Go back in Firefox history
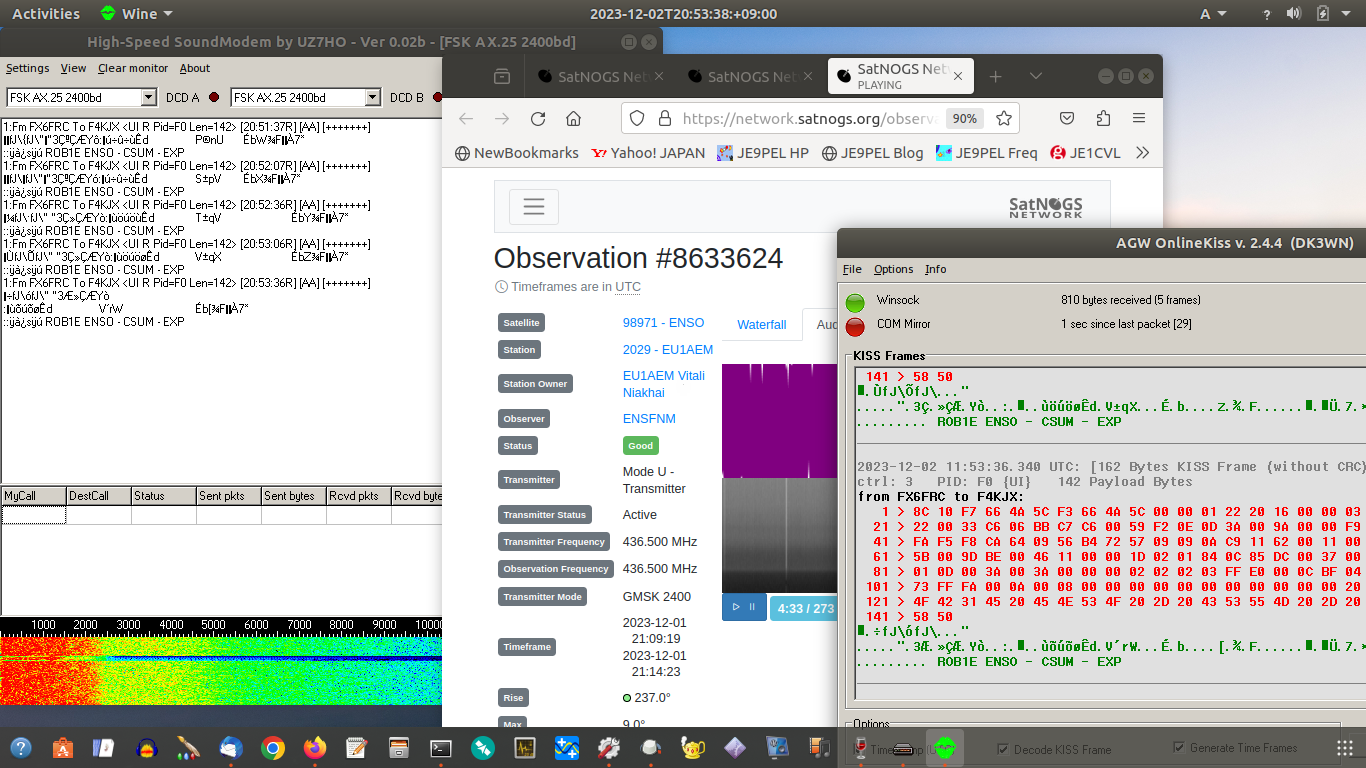This screenshot has height=768, width=1366. 466,118
